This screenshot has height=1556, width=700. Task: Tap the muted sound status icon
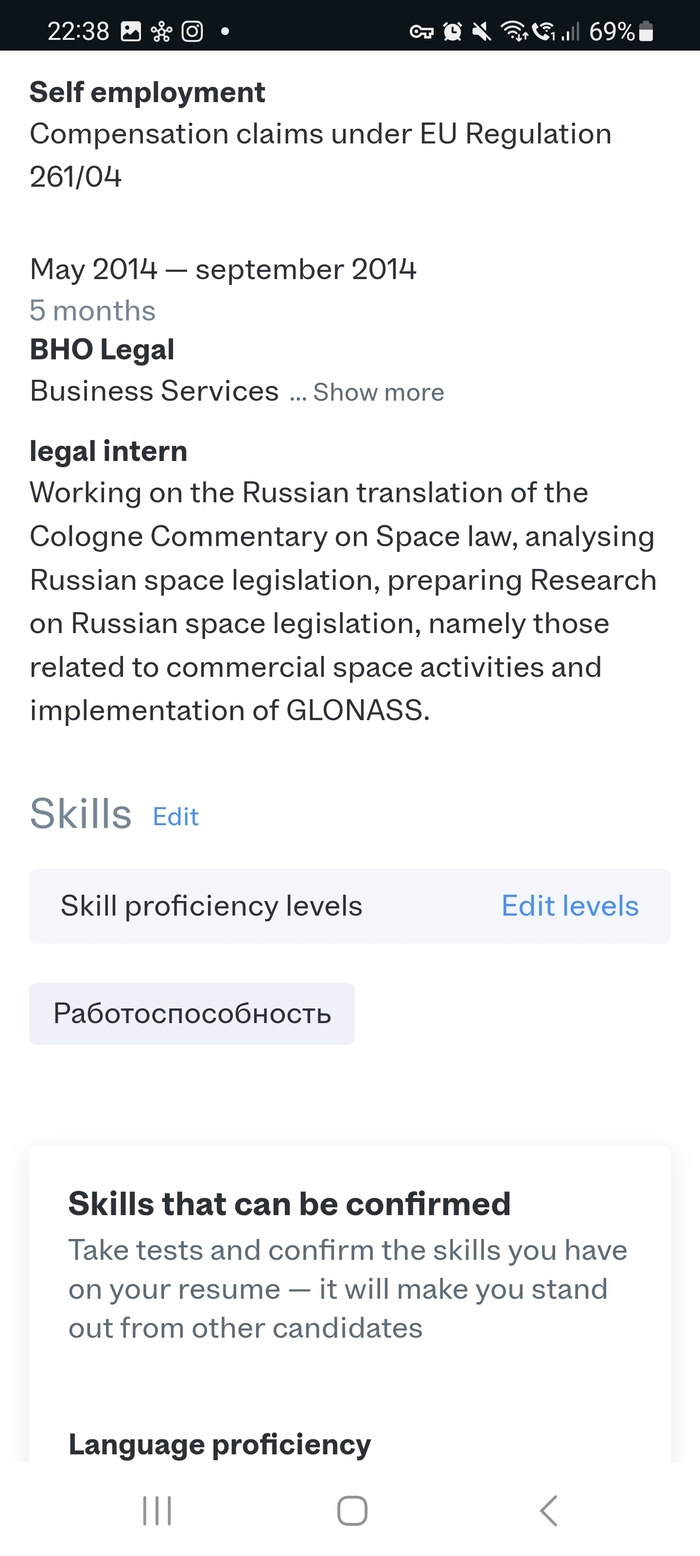tap(482, 32)
